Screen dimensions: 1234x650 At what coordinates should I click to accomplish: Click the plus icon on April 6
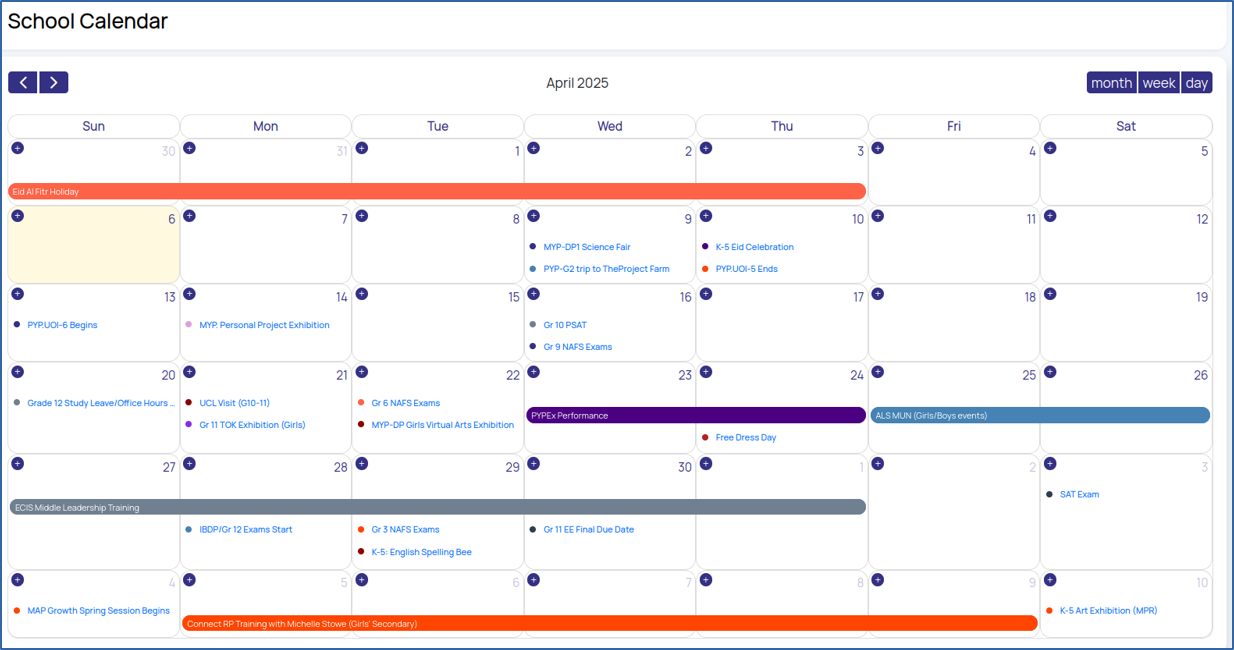tap(17, 216)
